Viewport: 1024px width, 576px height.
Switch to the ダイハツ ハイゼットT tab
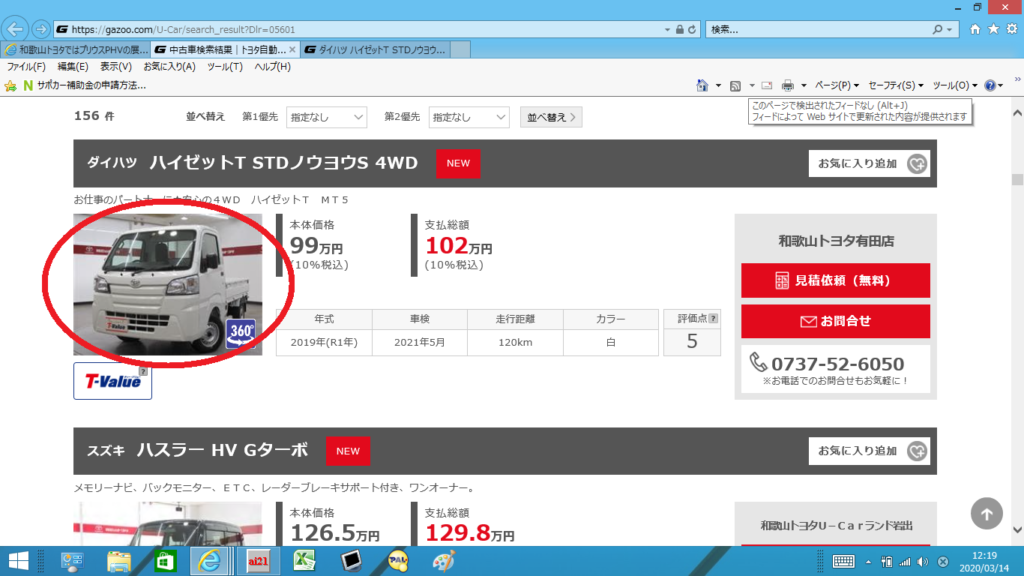tap(376, 50)
